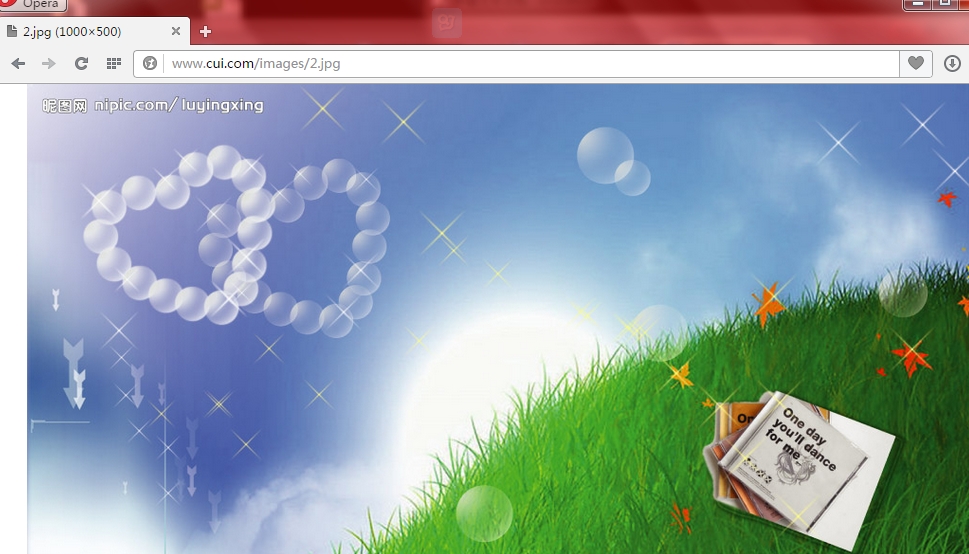Go back to the previous page
Screen dimensions: 969x554
click(19, 63)
